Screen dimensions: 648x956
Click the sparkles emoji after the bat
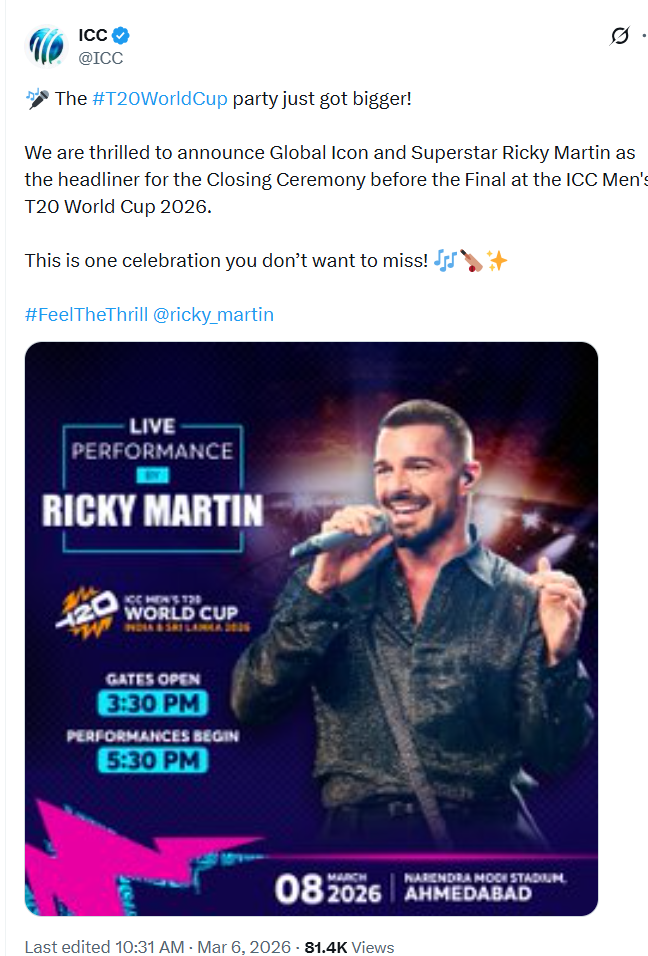click(x=497, y=261)
